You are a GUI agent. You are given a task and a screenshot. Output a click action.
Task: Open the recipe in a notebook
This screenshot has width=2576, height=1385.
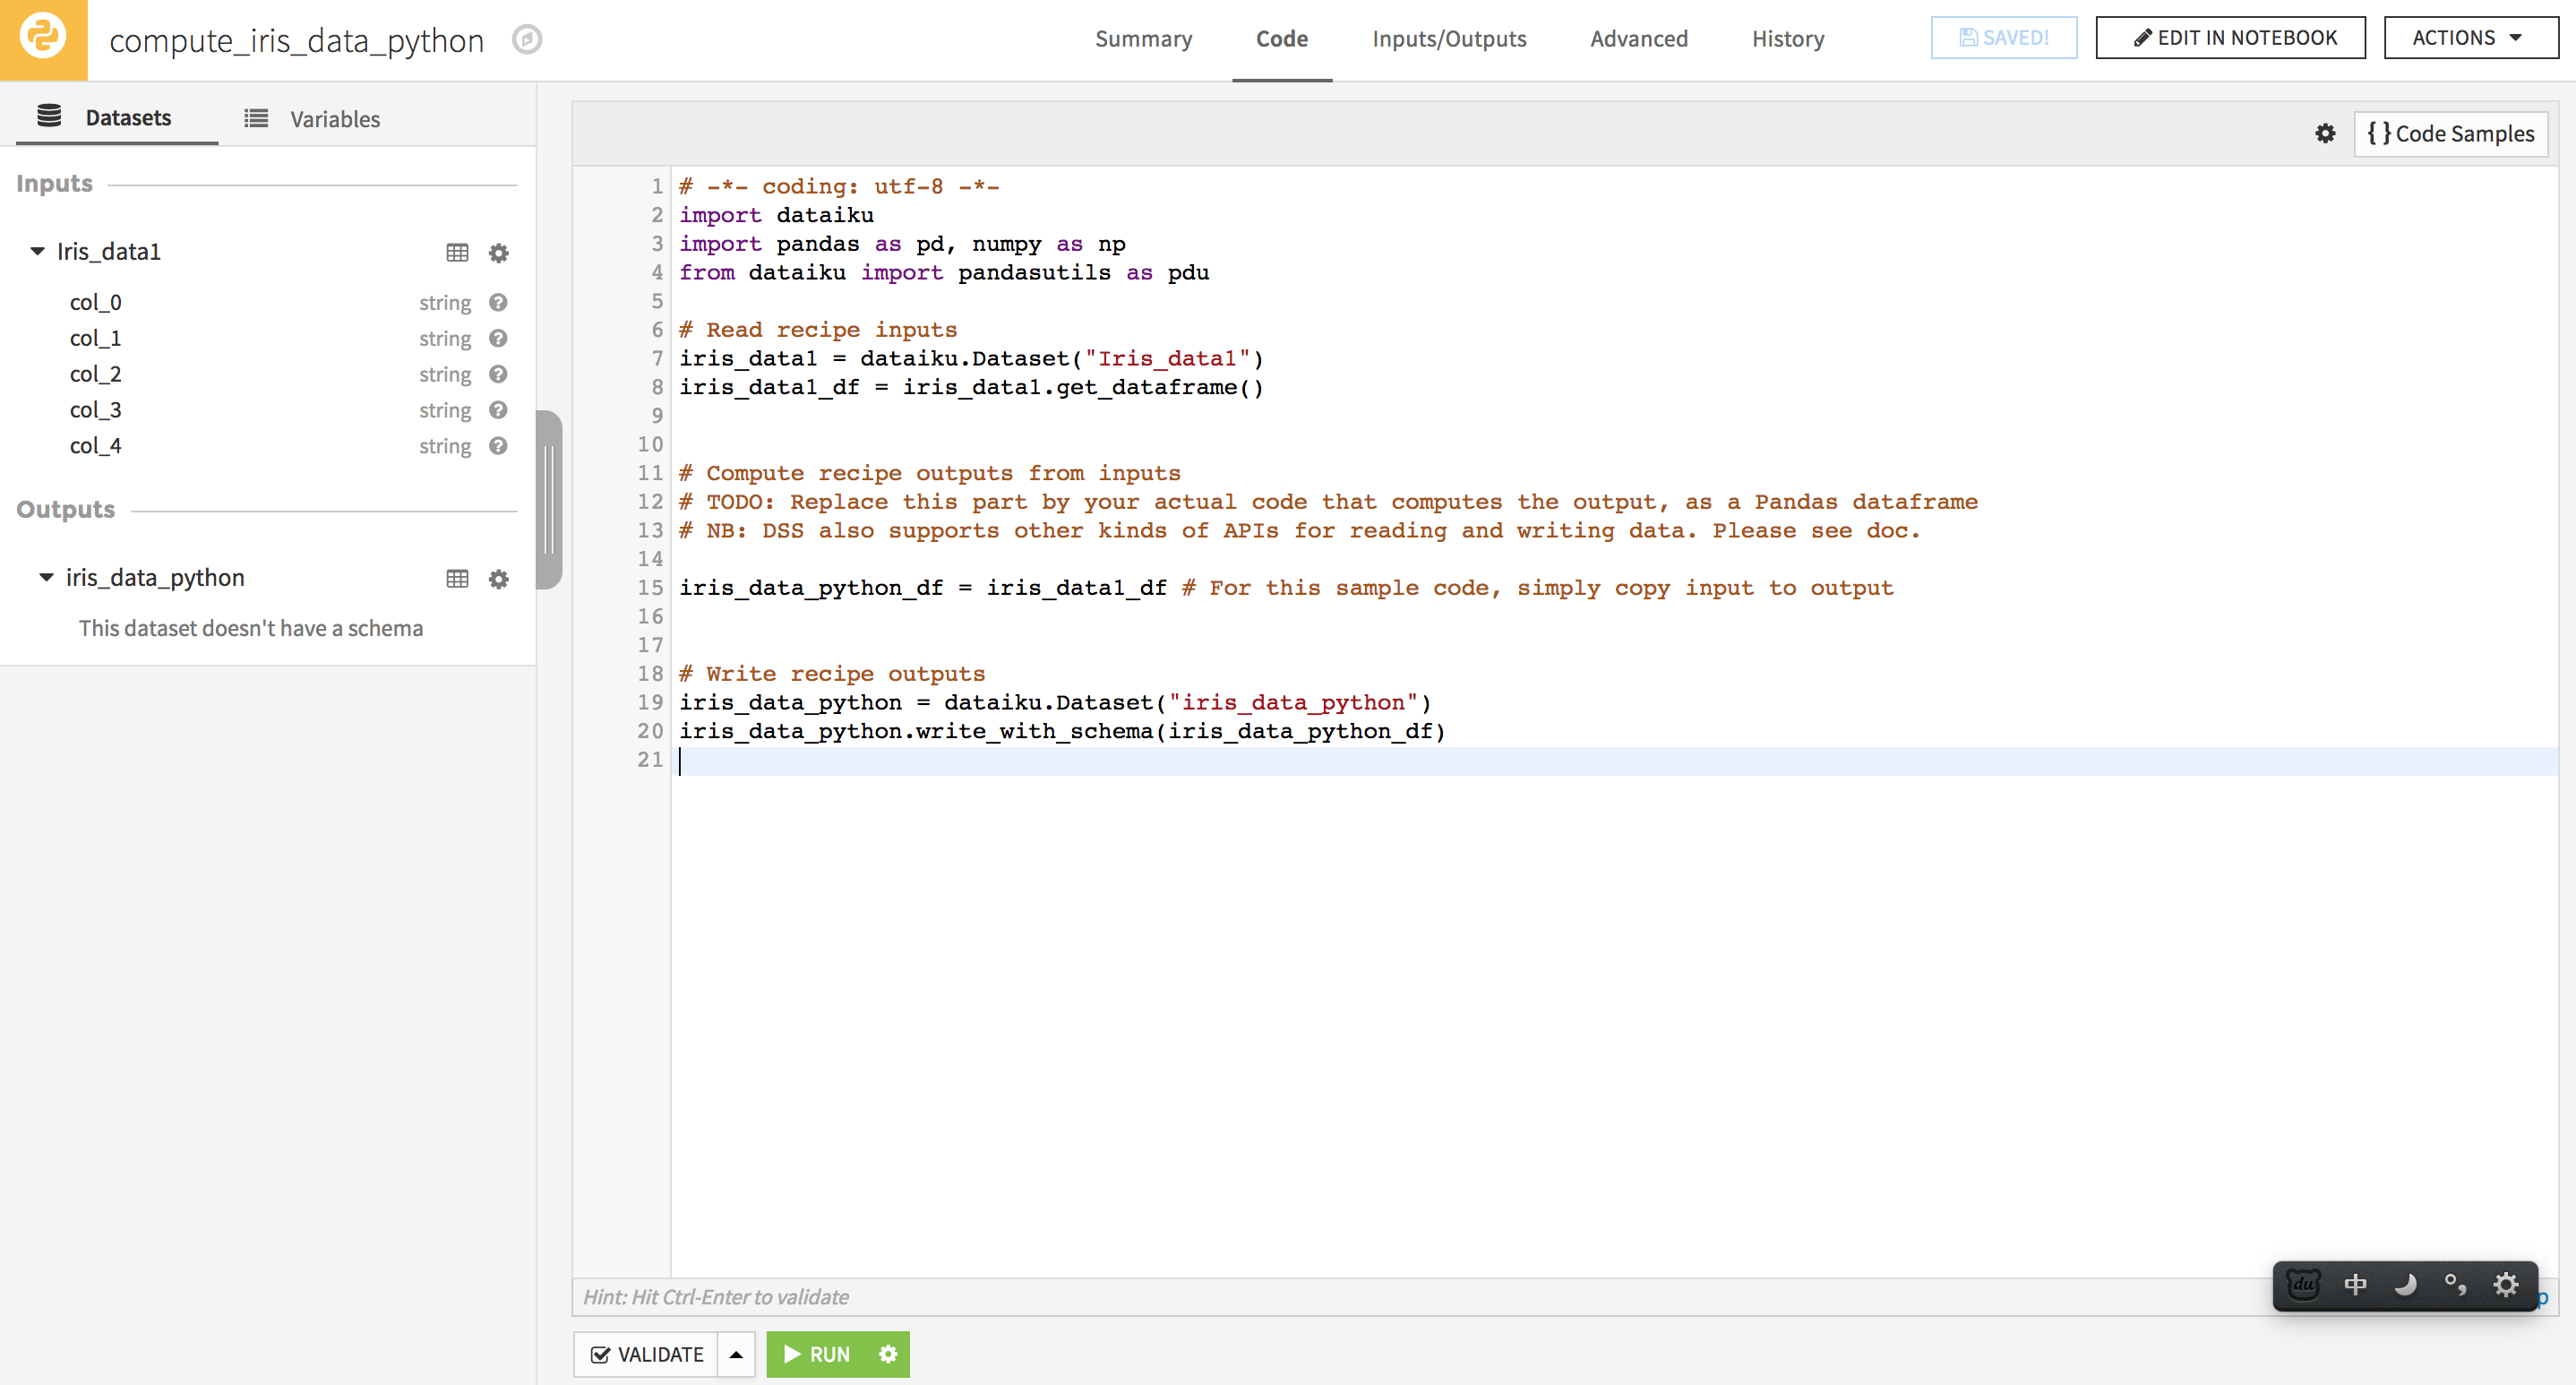[x=2230, y=37]
